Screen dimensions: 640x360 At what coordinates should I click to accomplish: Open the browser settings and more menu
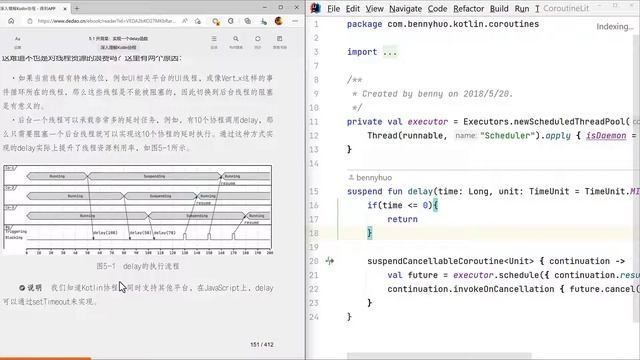[295, 21]
